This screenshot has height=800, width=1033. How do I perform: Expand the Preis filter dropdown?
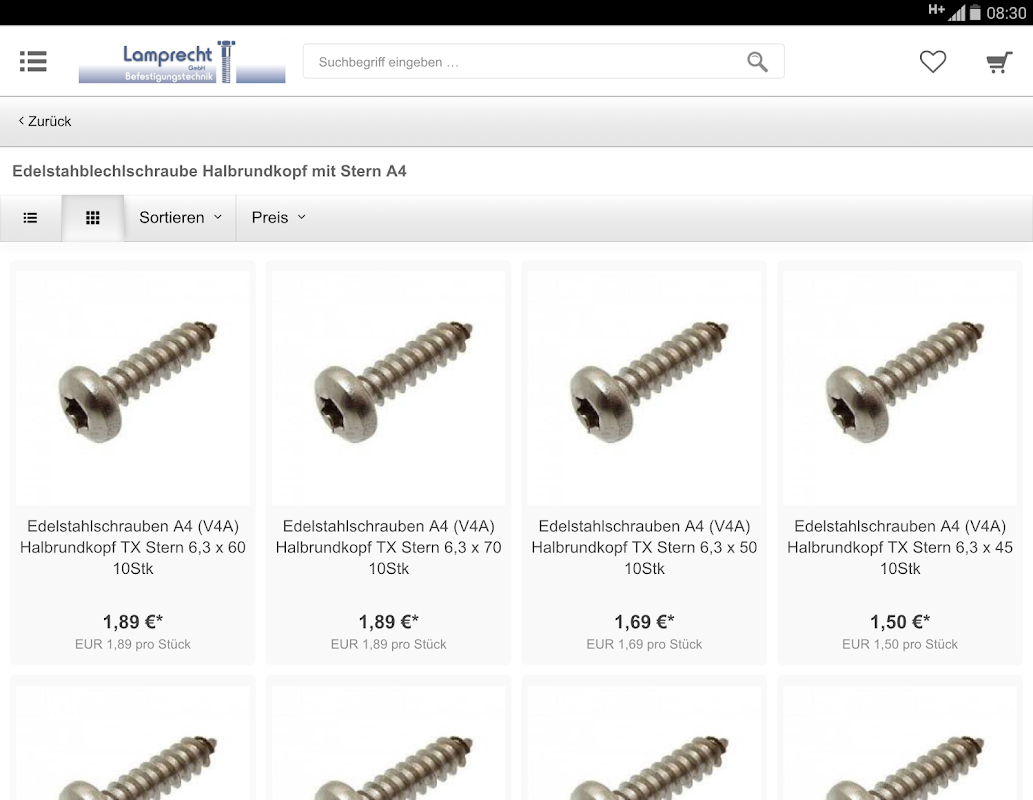tap(278, 218)
